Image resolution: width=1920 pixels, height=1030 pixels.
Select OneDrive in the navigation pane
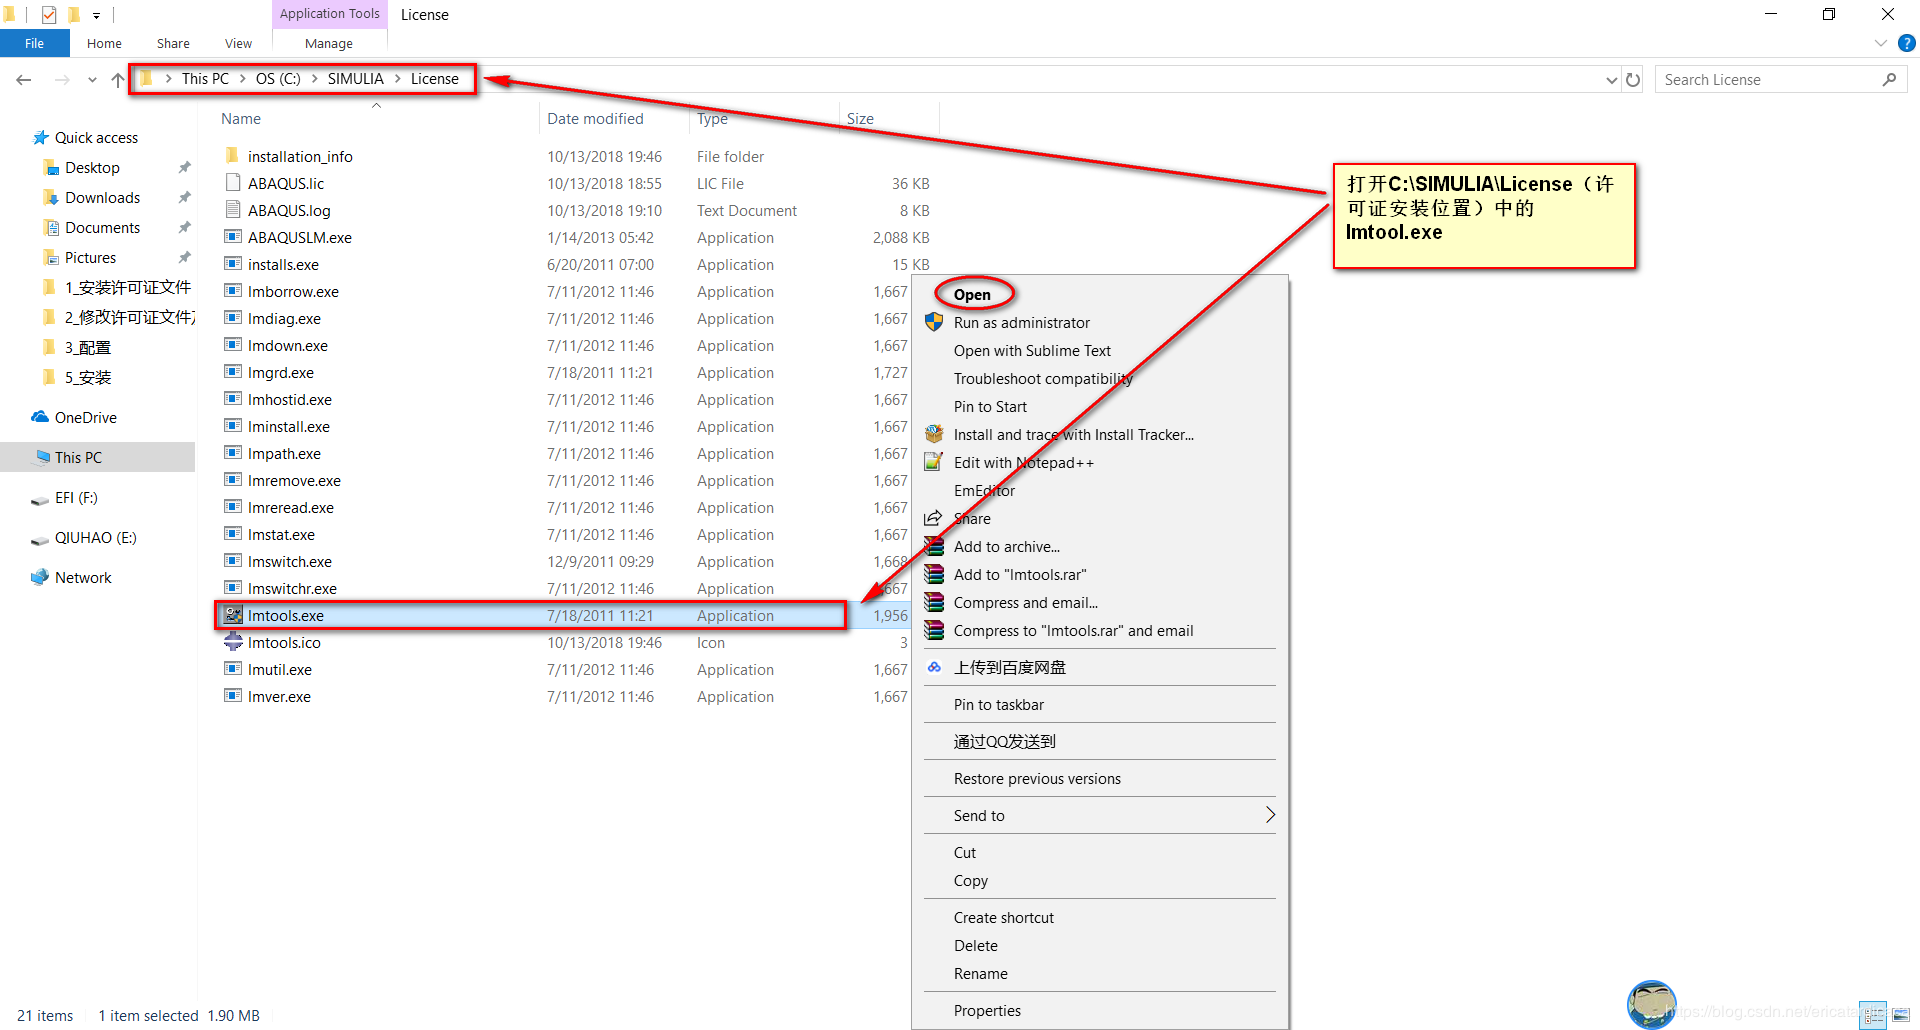click(x=85, y=418)
